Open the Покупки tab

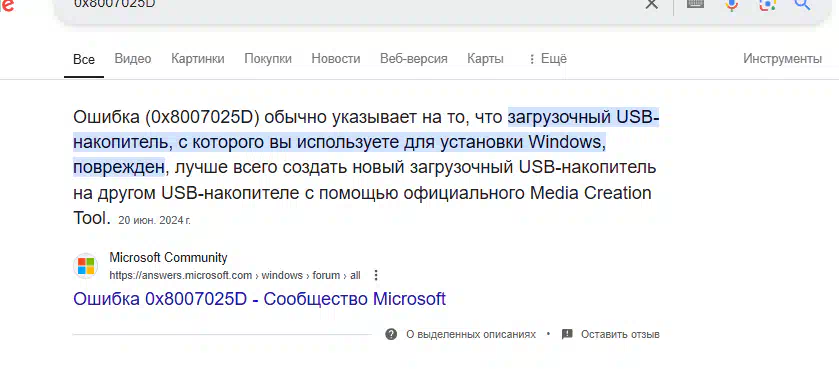coord(268,58)
